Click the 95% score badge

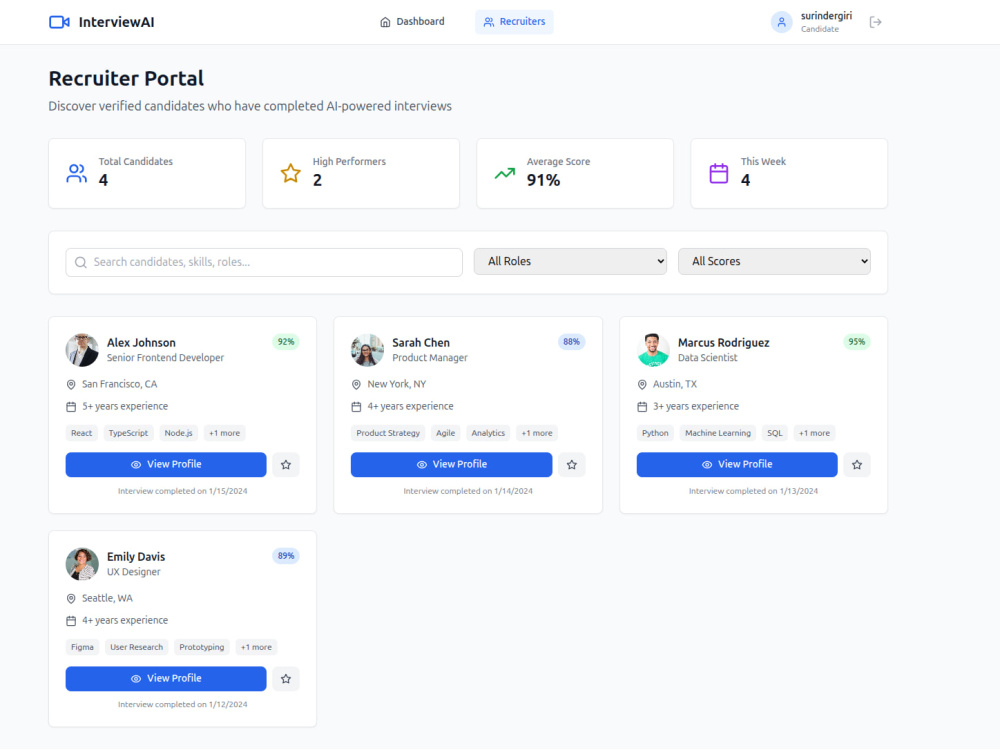pyautogui.click(x=857, y=342)
